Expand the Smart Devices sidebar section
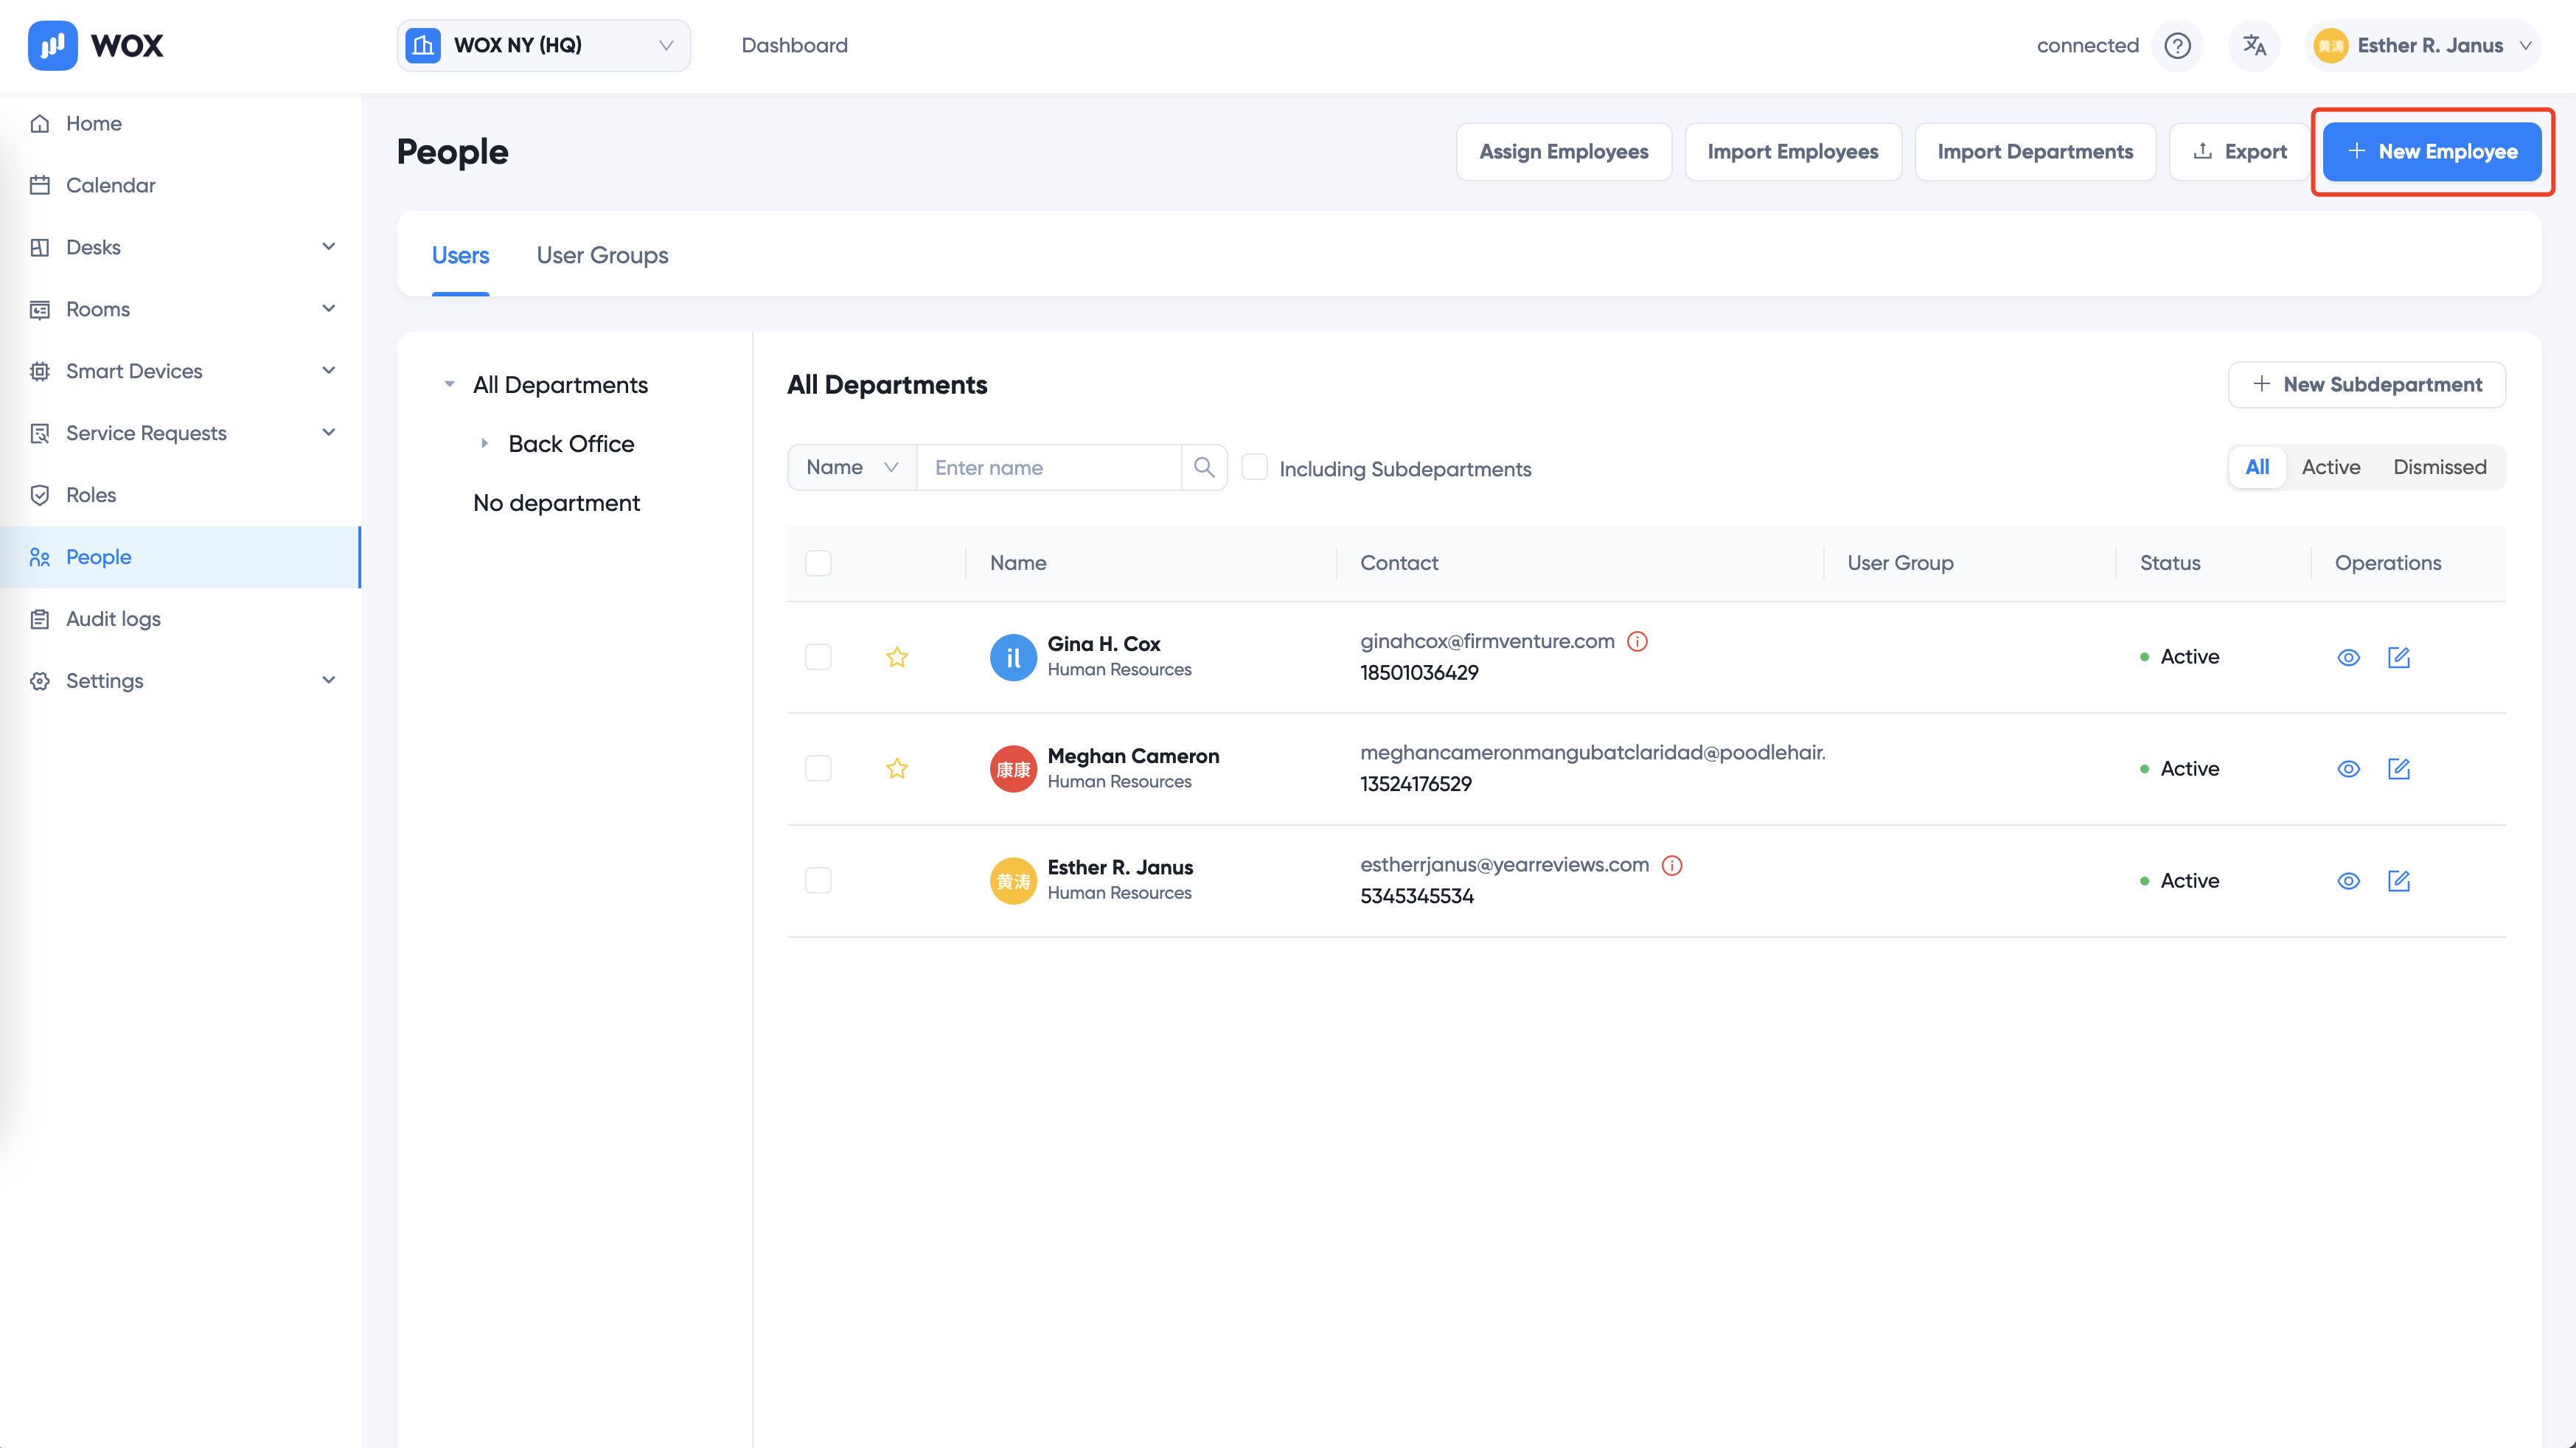Viewport: 2576px width, 1448px height. 328,371
